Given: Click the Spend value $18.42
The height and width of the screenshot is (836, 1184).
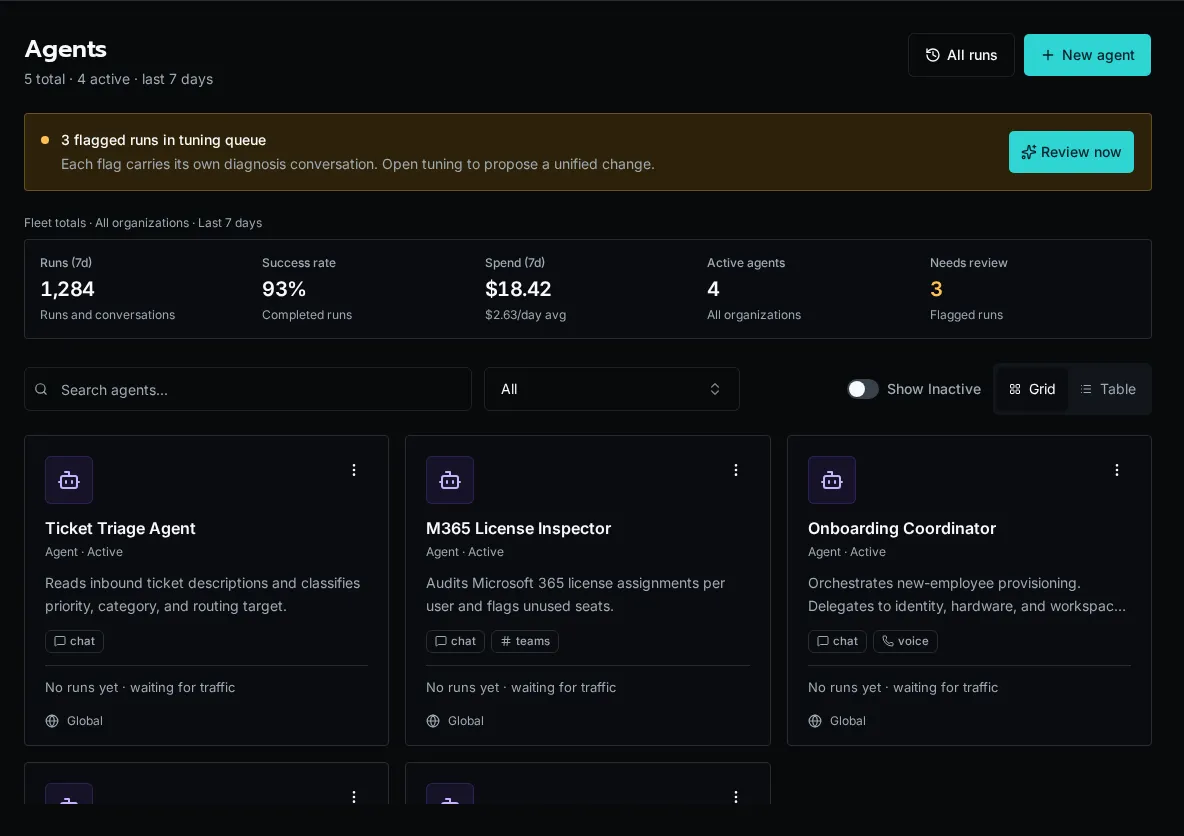Looking at the screenshot, I should pyautogui.click(x=518, y=289).
